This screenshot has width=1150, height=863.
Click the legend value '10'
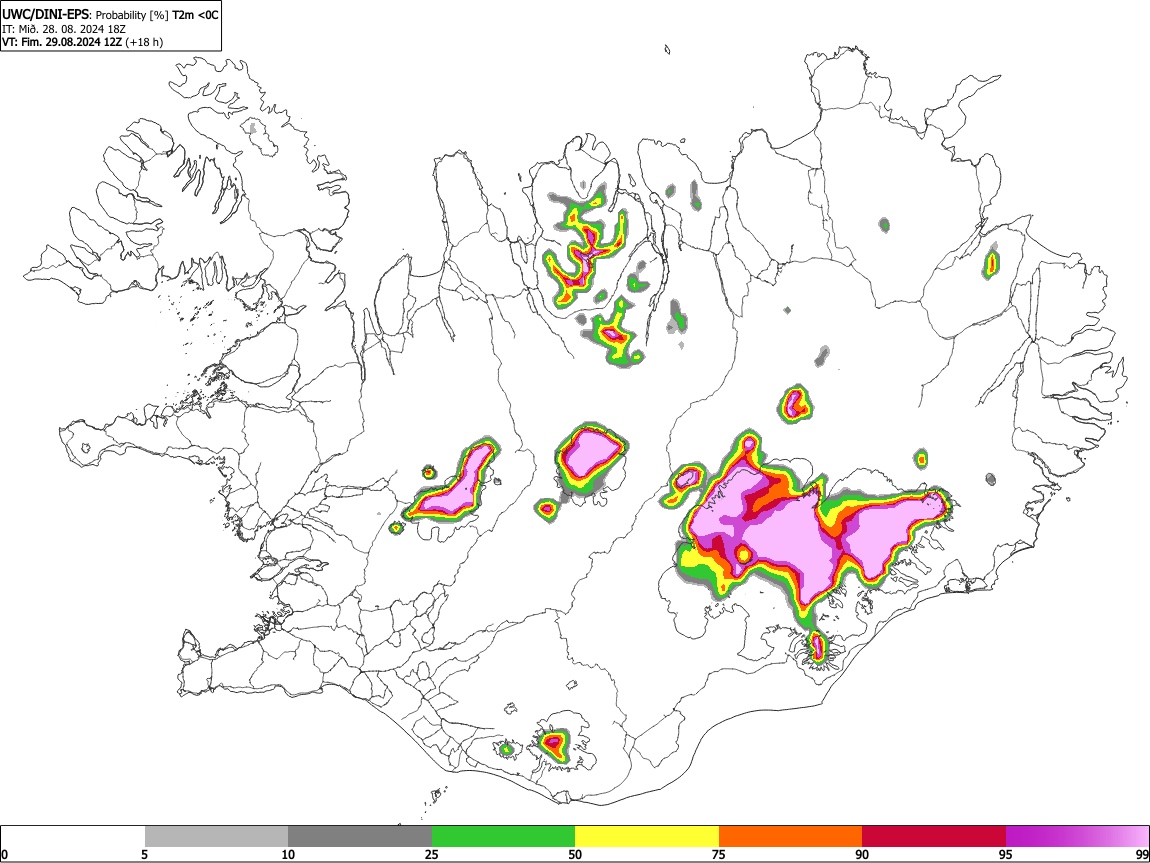(288, 854)
